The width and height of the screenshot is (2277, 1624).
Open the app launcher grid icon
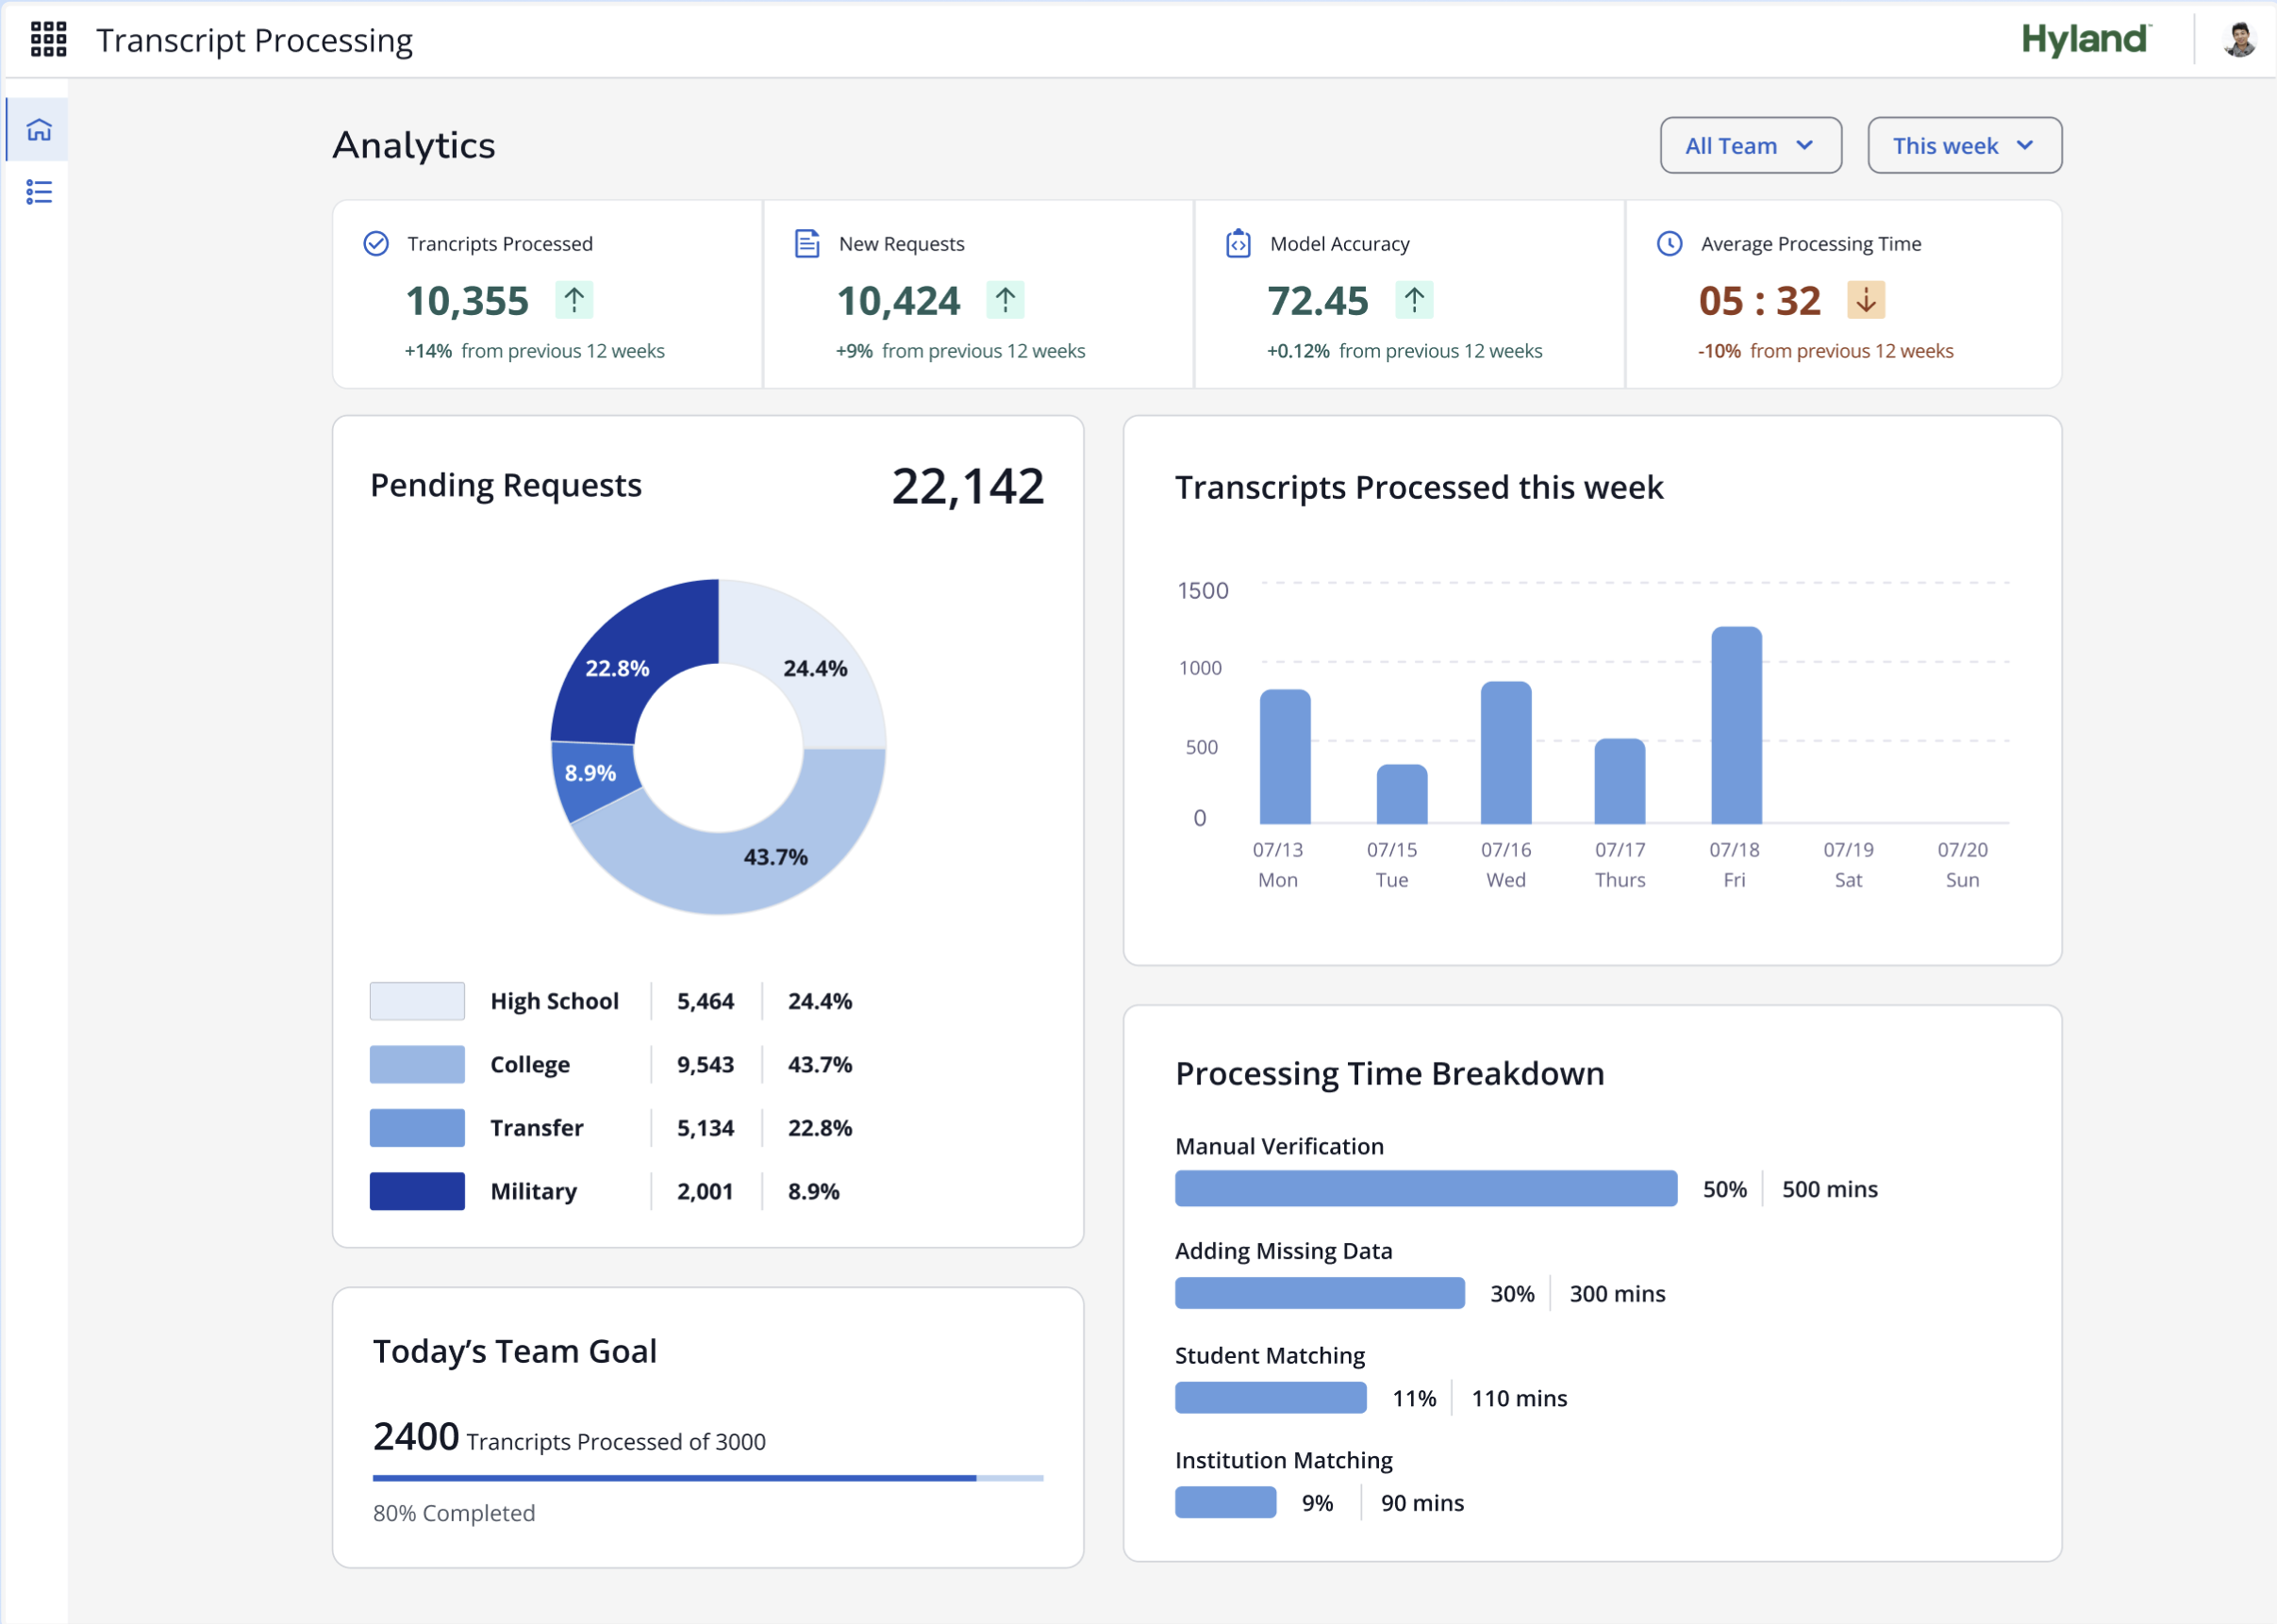tap(48, 40)
